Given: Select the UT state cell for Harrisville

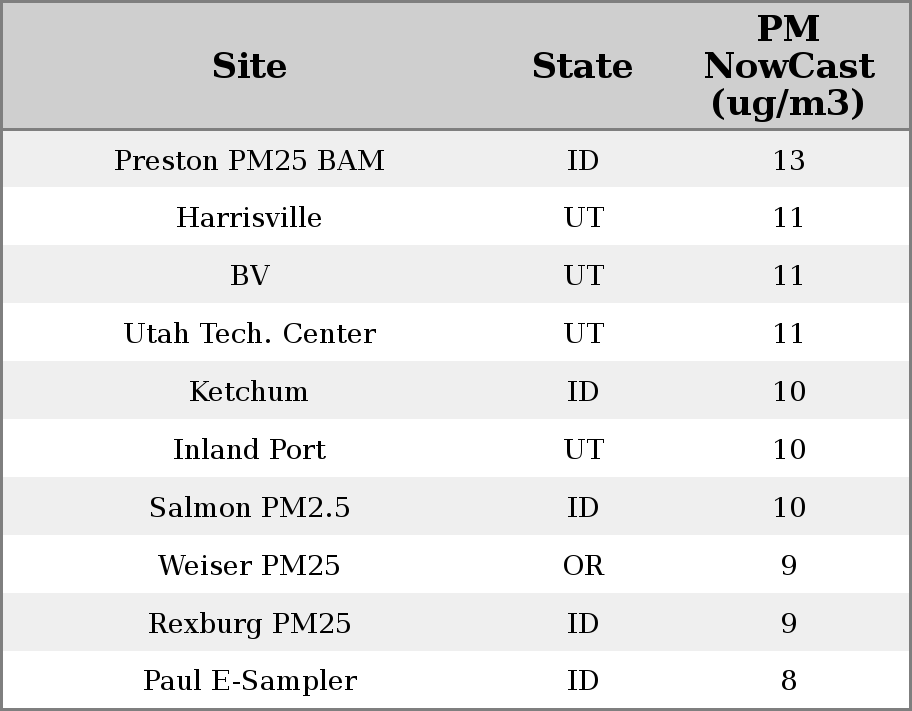Looking at the screenshot, I should pos(583,218).
